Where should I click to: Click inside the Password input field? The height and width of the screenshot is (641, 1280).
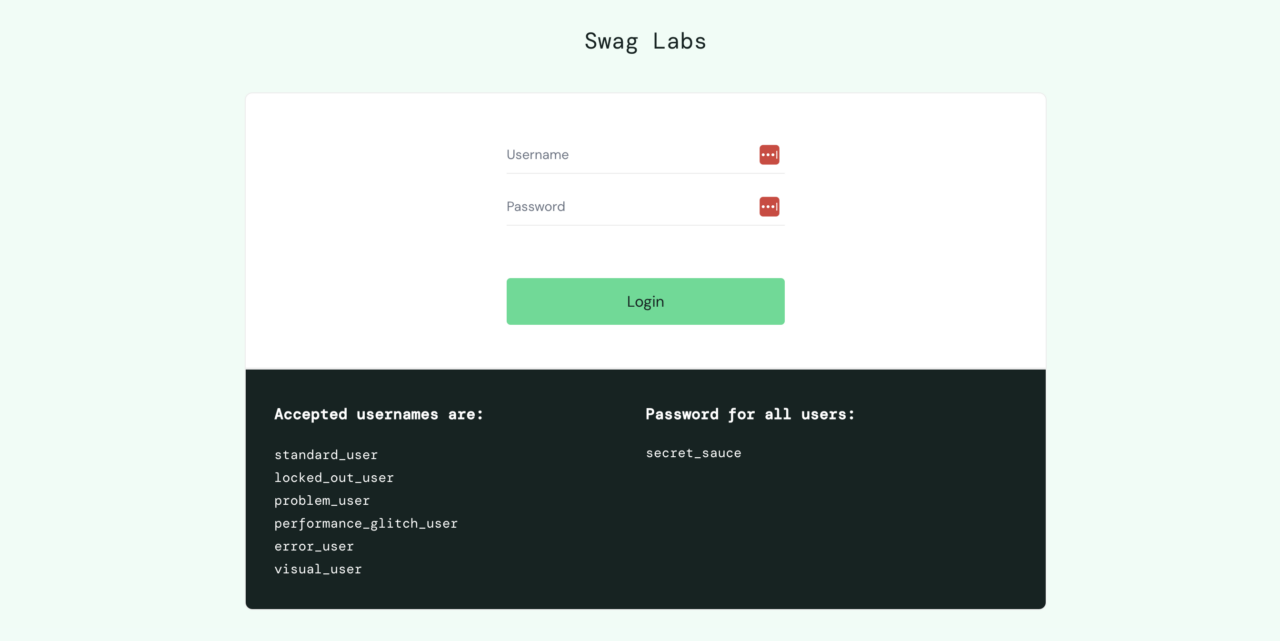620,206
